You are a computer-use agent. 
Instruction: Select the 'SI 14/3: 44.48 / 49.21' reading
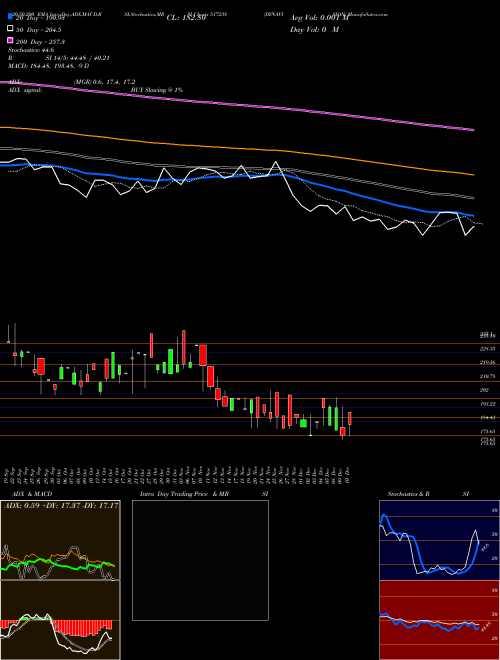click(78, 58)
